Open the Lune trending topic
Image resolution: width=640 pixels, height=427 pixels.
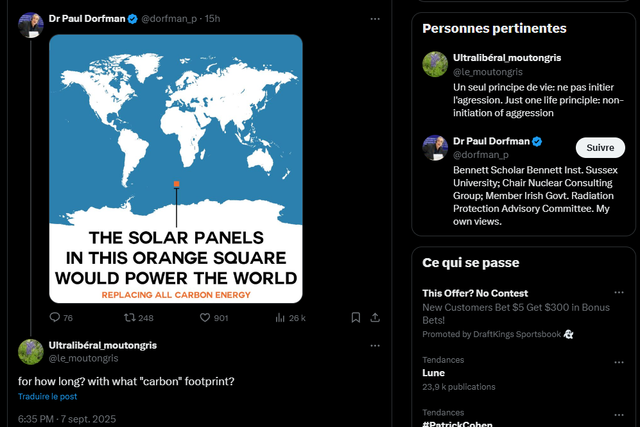click(434, 372)
